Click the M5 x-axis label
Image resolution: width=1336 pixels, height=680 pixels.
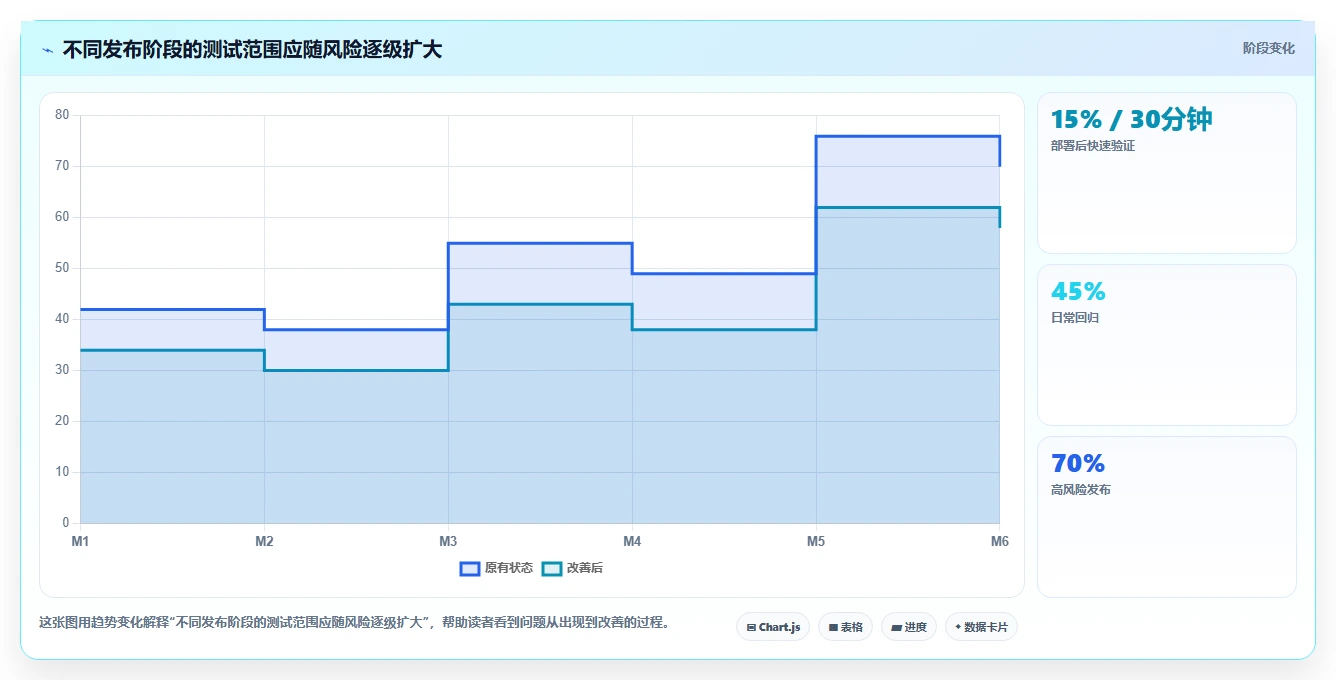tap(816, 541)
